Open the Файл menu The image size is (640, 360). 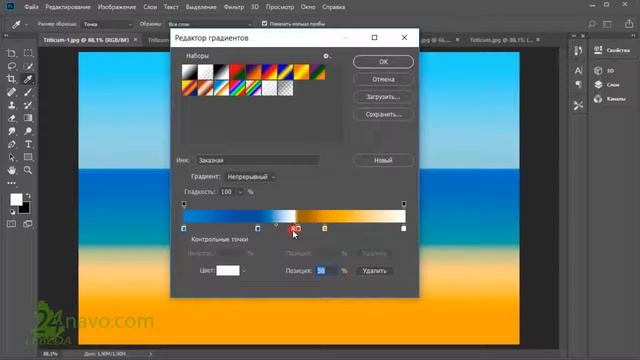[31, 7]
